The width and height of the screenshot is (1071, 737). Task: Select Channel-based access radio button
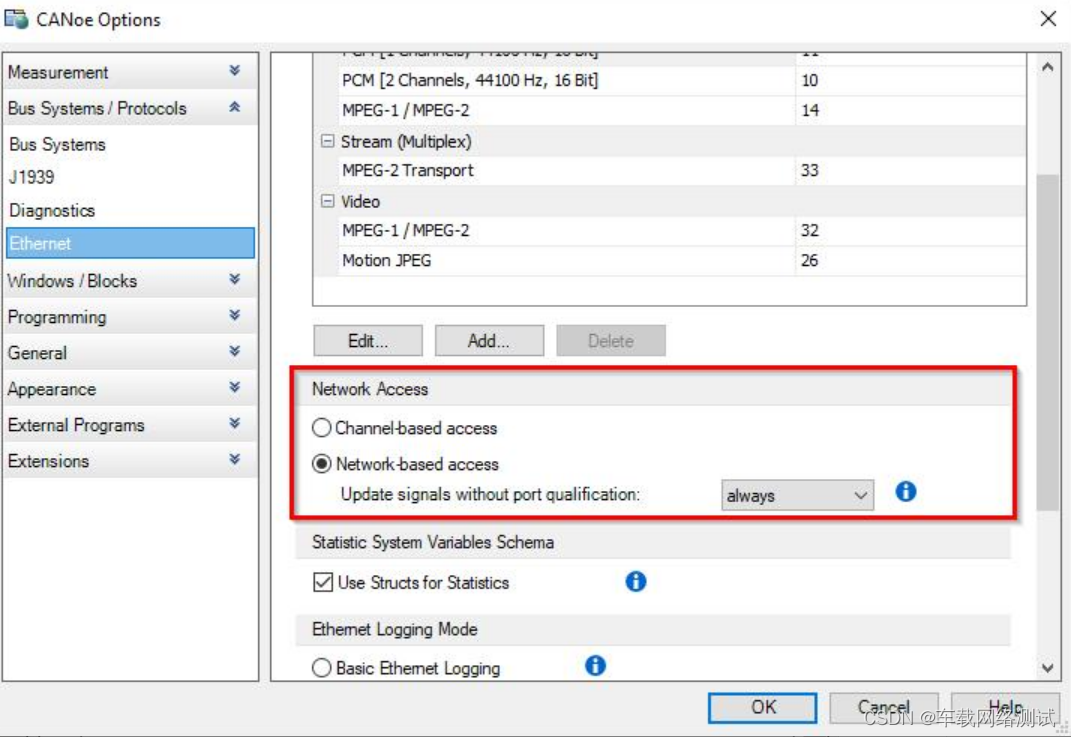pyautogui.click(x=321, y=428)
